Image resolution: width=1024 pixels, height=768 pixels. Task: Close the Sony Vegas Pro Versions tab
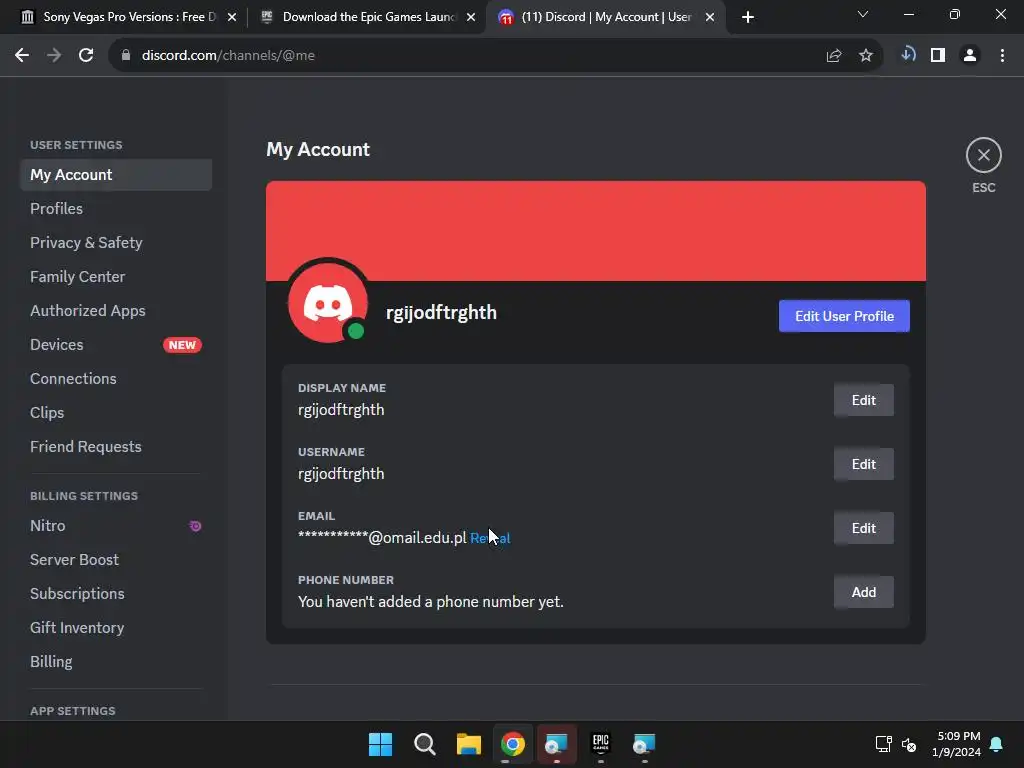[232, 17]
